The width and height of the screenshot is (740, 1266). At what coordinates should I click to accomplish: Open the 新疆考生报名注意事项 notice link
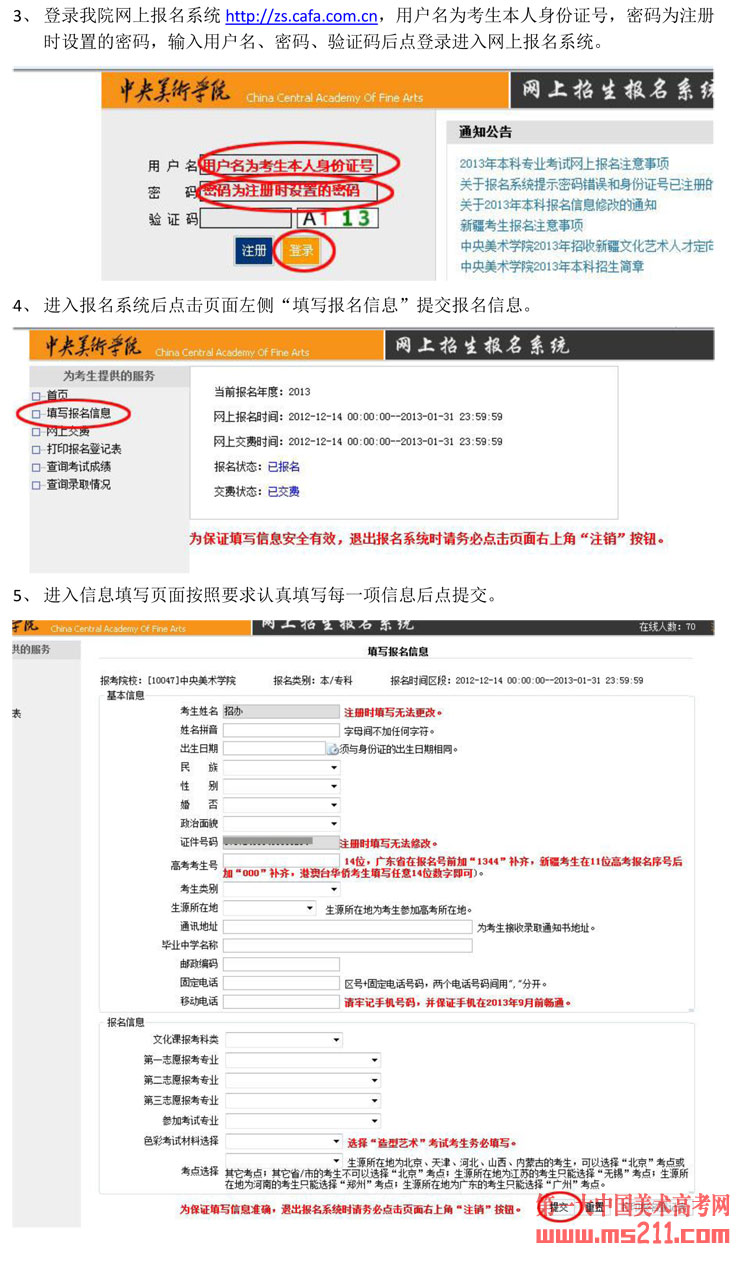coord(521,226)
